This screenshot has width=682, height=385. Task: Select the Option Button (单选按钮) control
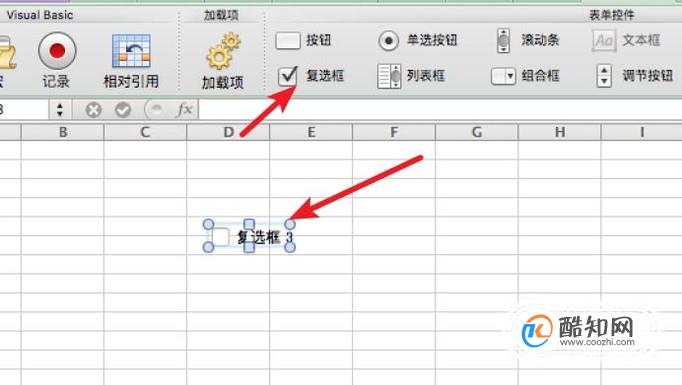388,41
